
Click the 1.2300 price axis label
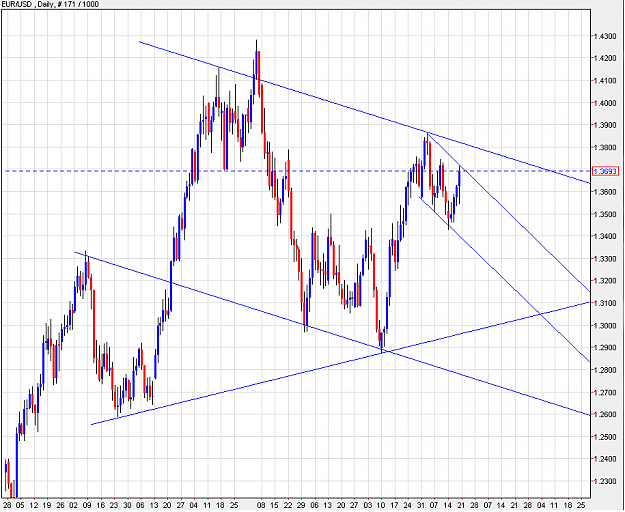coord(605,481)
